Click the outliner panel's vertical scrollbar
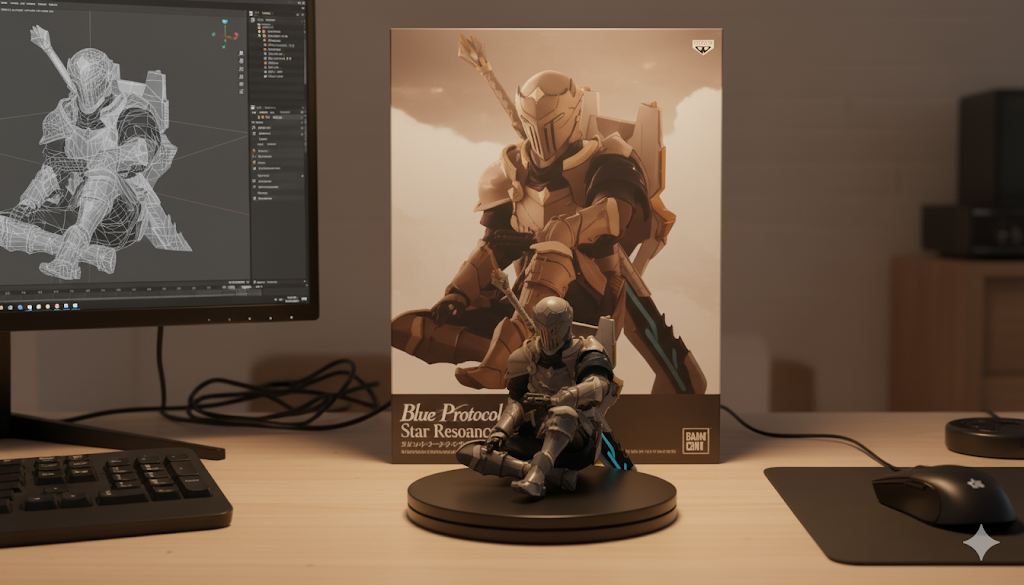 [x=305, y=60]
